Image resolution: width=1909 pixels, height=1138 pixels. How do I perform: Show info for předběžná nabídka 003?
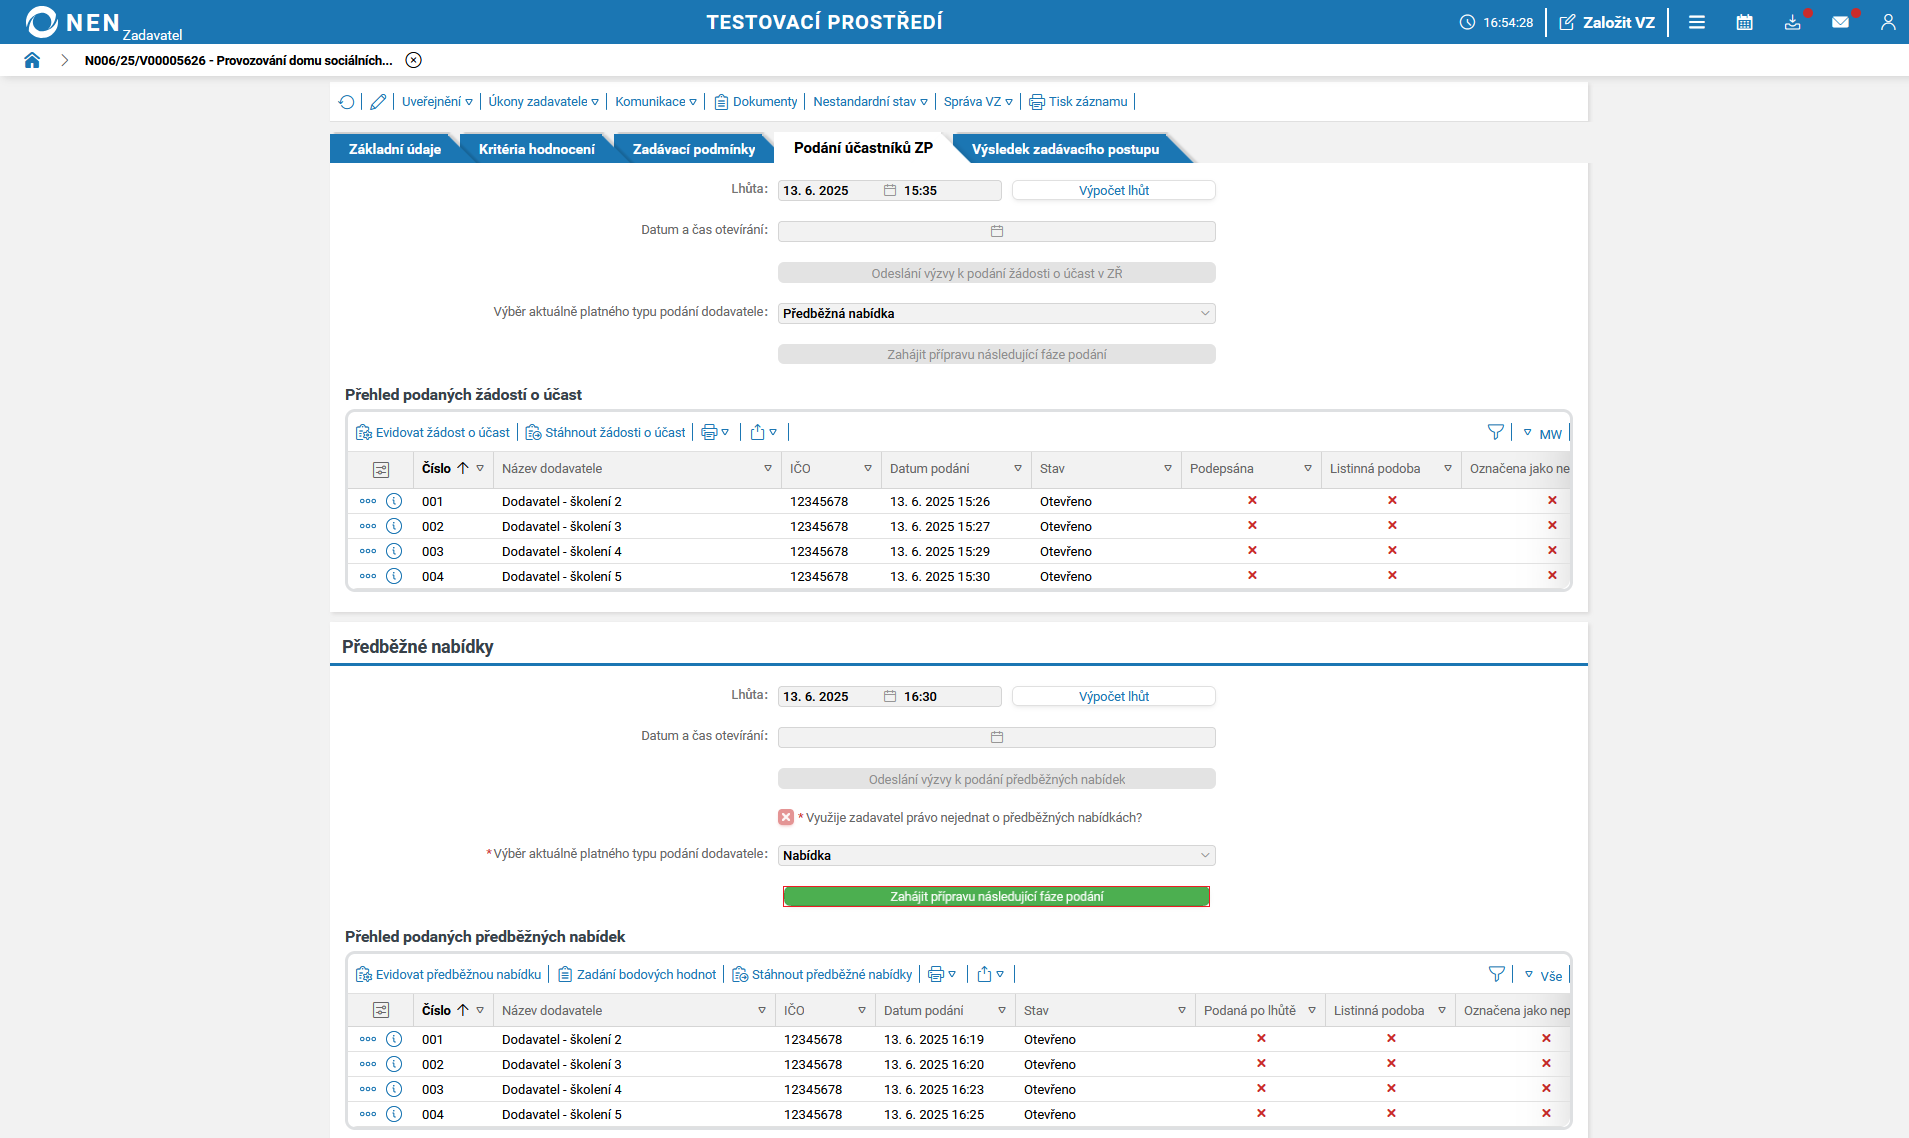pos(394,1089)
